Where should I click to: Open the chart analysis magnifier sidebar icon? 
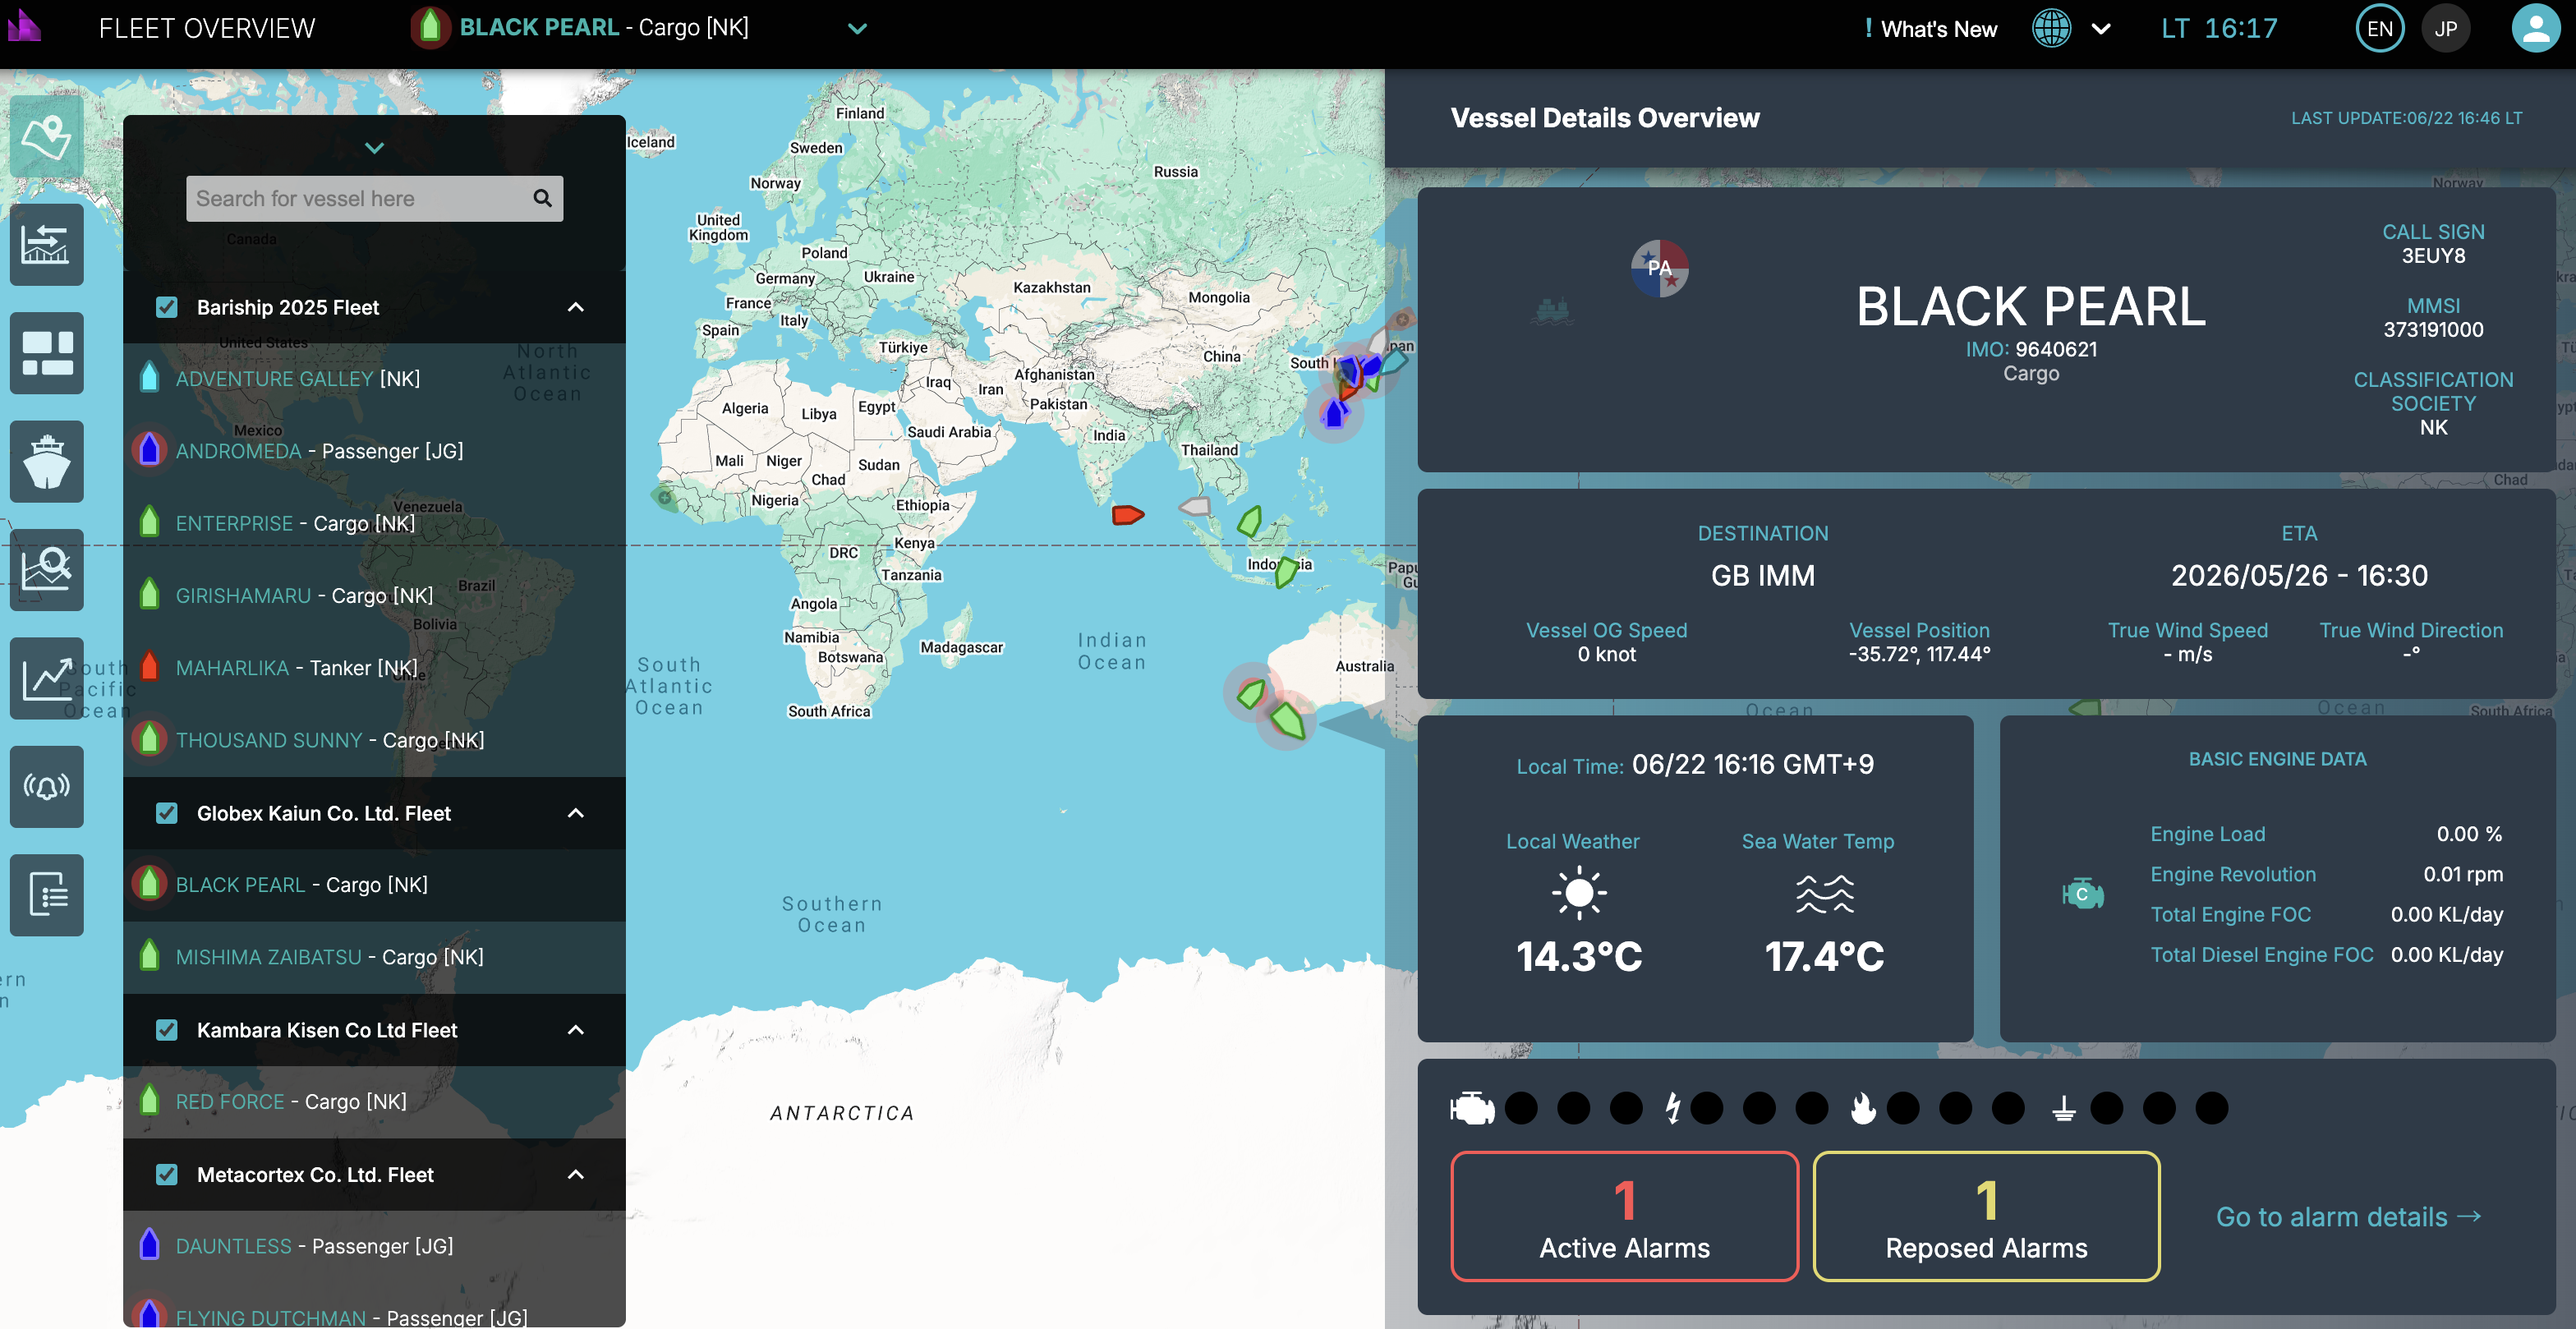click(47, 570)
